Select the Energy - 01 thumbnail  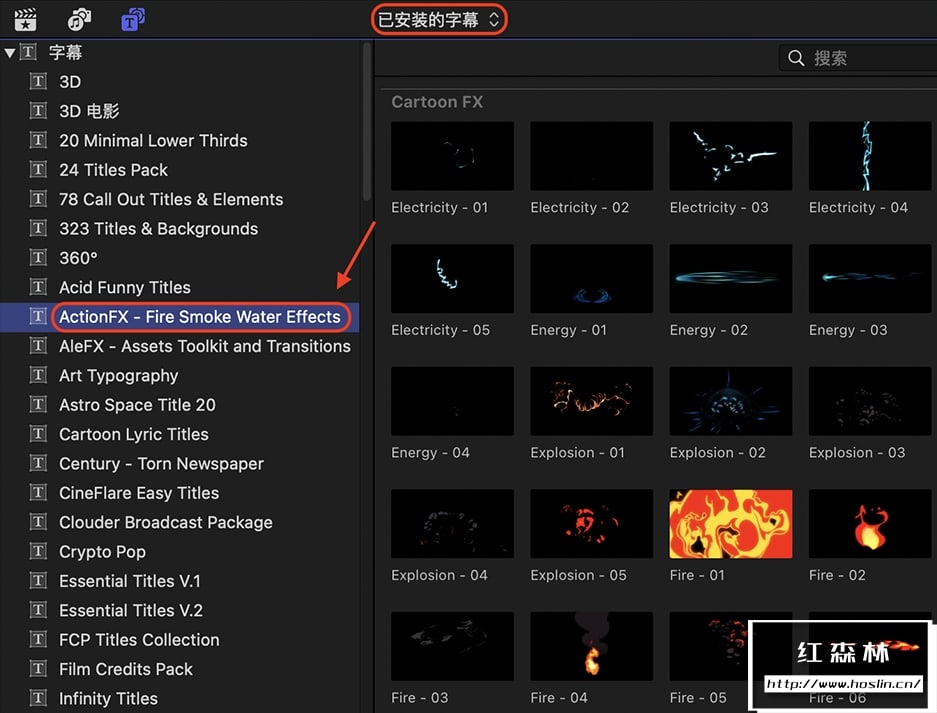[x=592, y=279]
